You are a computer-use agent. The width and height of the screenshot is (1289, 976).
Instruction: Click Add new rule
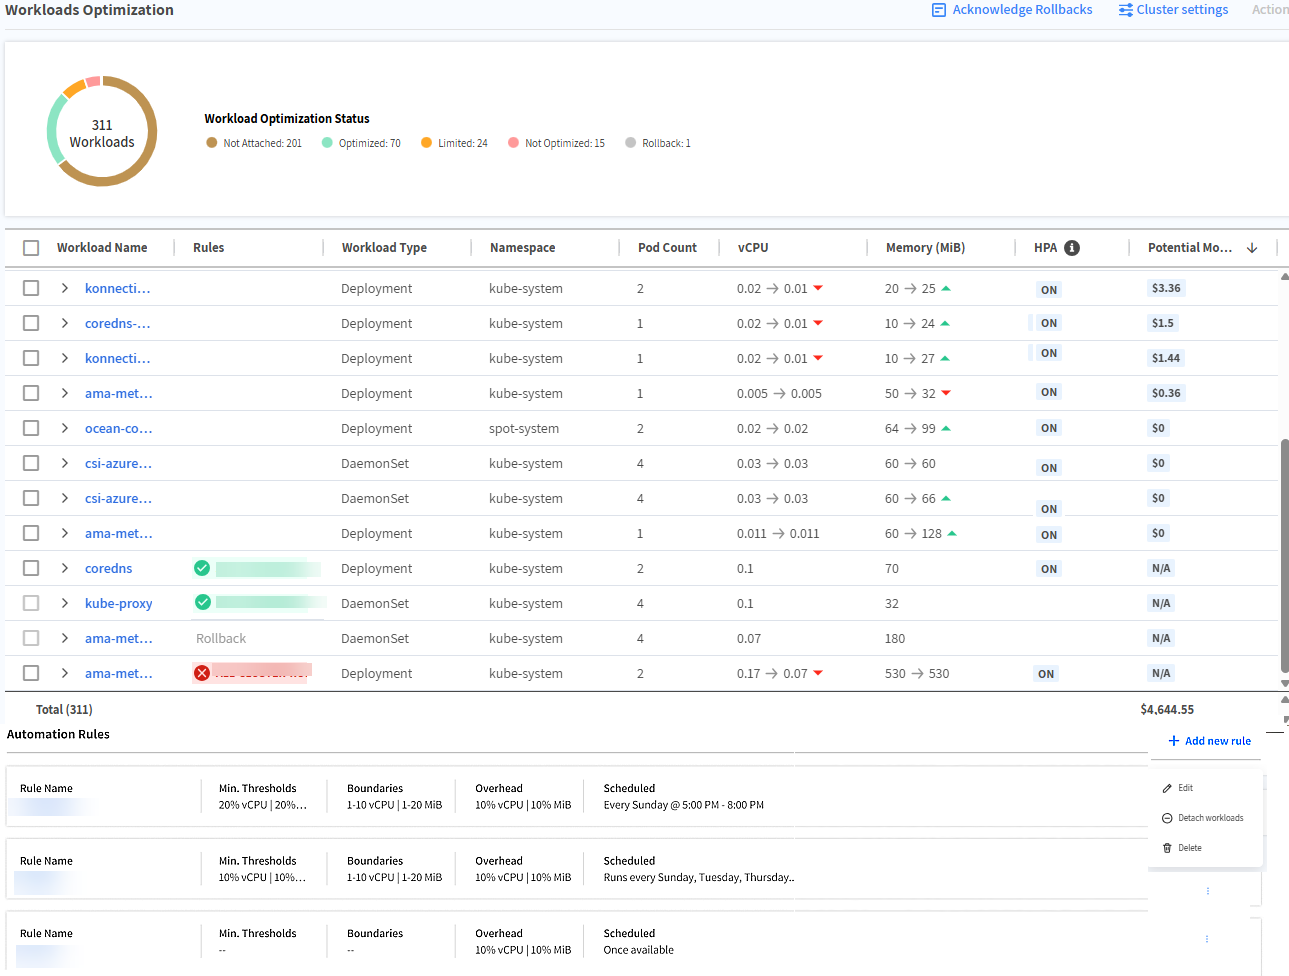tap(1208, 740)
